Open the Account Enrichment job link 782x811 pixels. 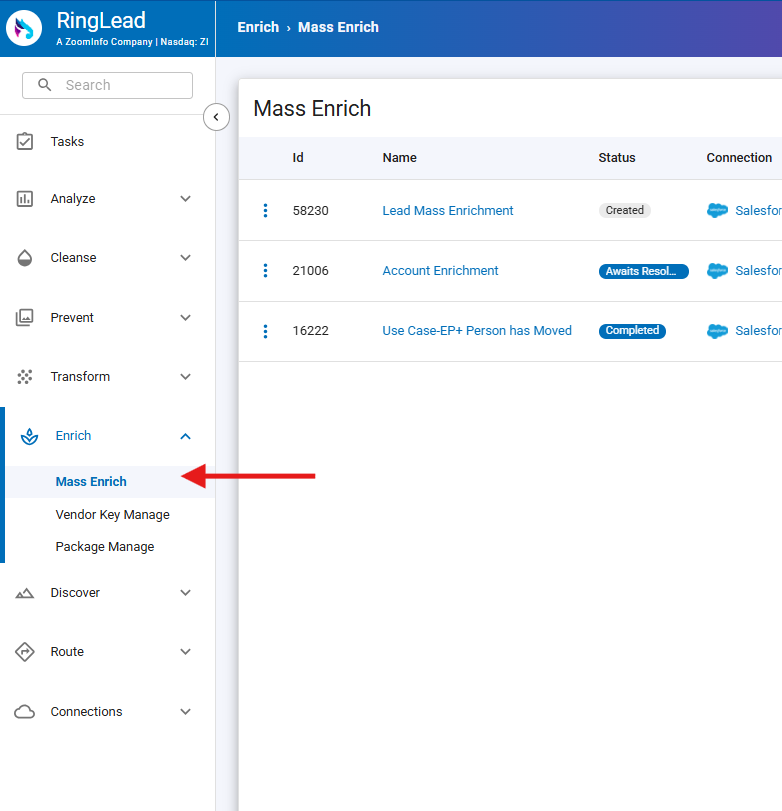(440, 270)
